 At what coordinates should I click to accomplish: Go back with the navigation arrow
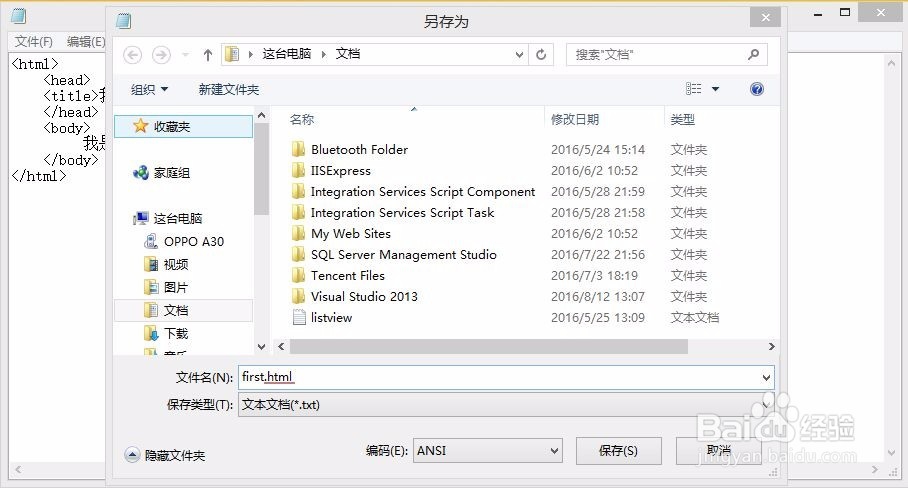pyautogui.click(x=133, y=55)
